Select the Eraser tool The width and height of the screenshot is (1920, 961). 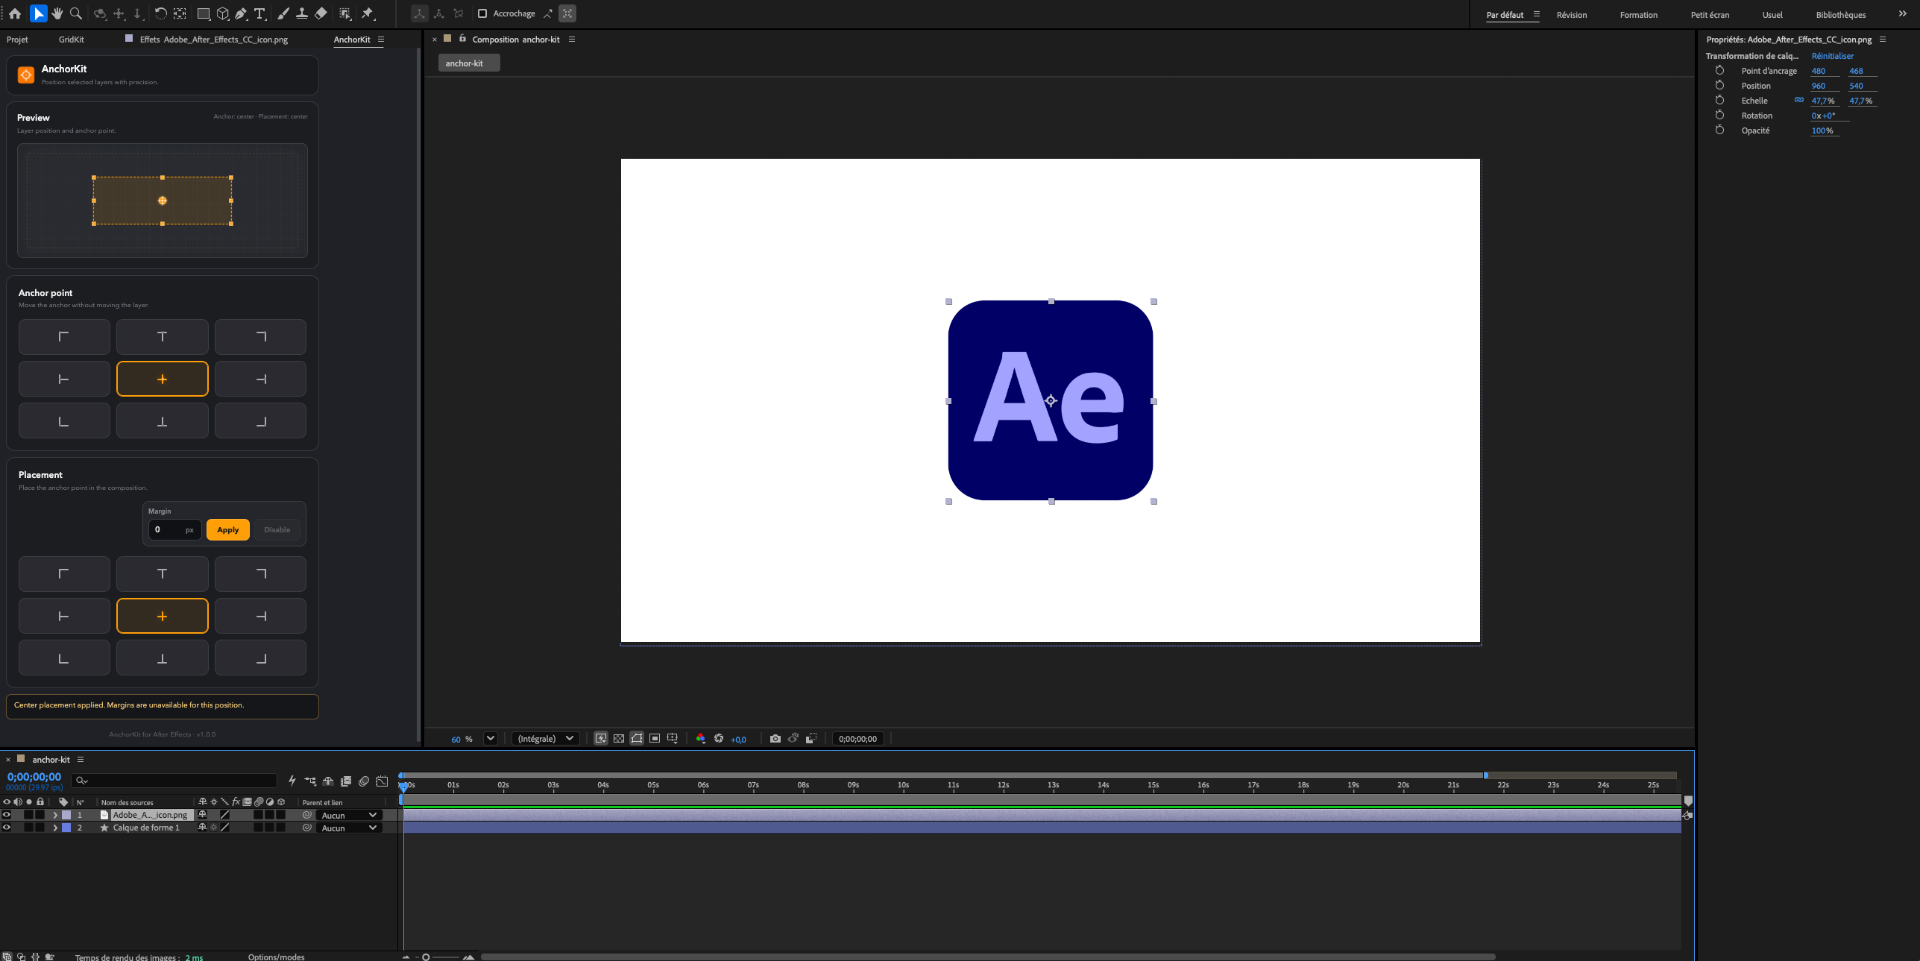click(321, 14)
